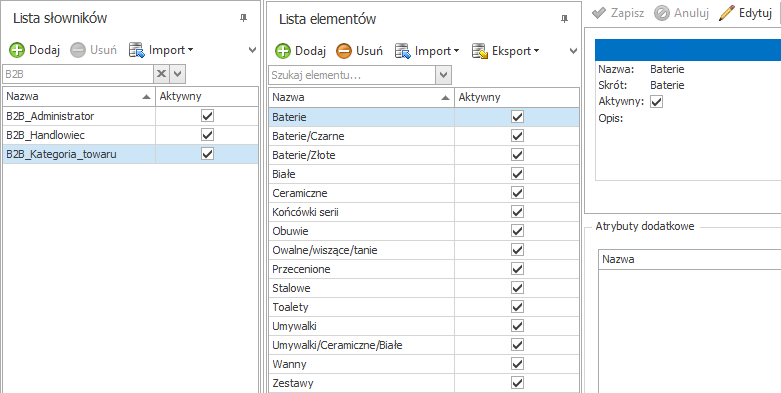Viewport: 781px width, 393px height.
Task: Open Eksport menu in Lista elementów
Action: click(x=506, y=50)
